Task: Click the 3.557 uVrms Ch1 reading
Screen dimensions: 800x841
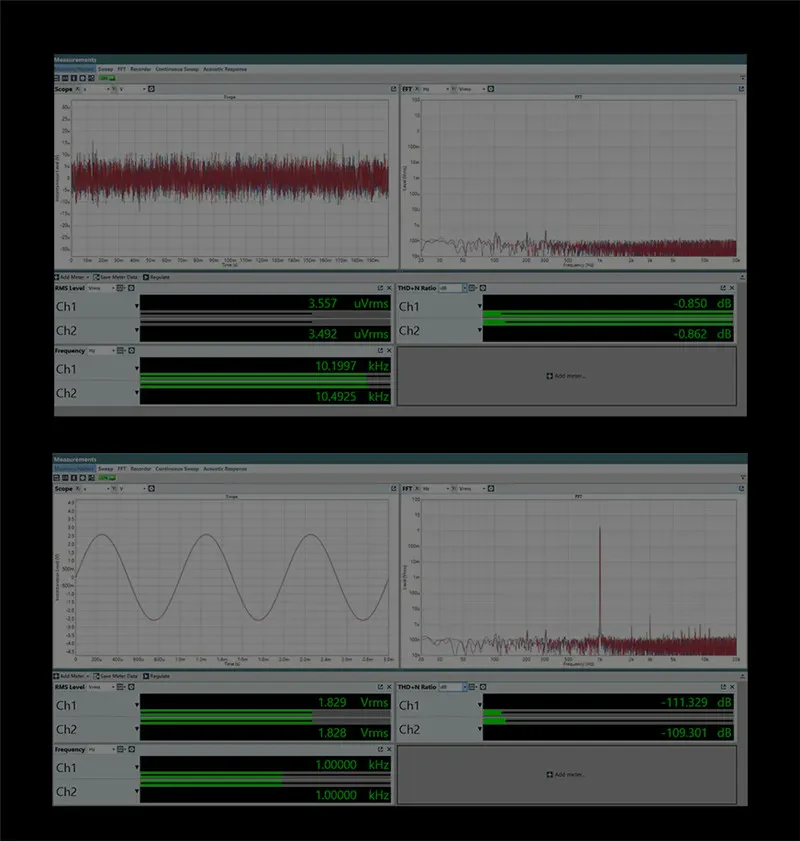Action: (348, 304)
